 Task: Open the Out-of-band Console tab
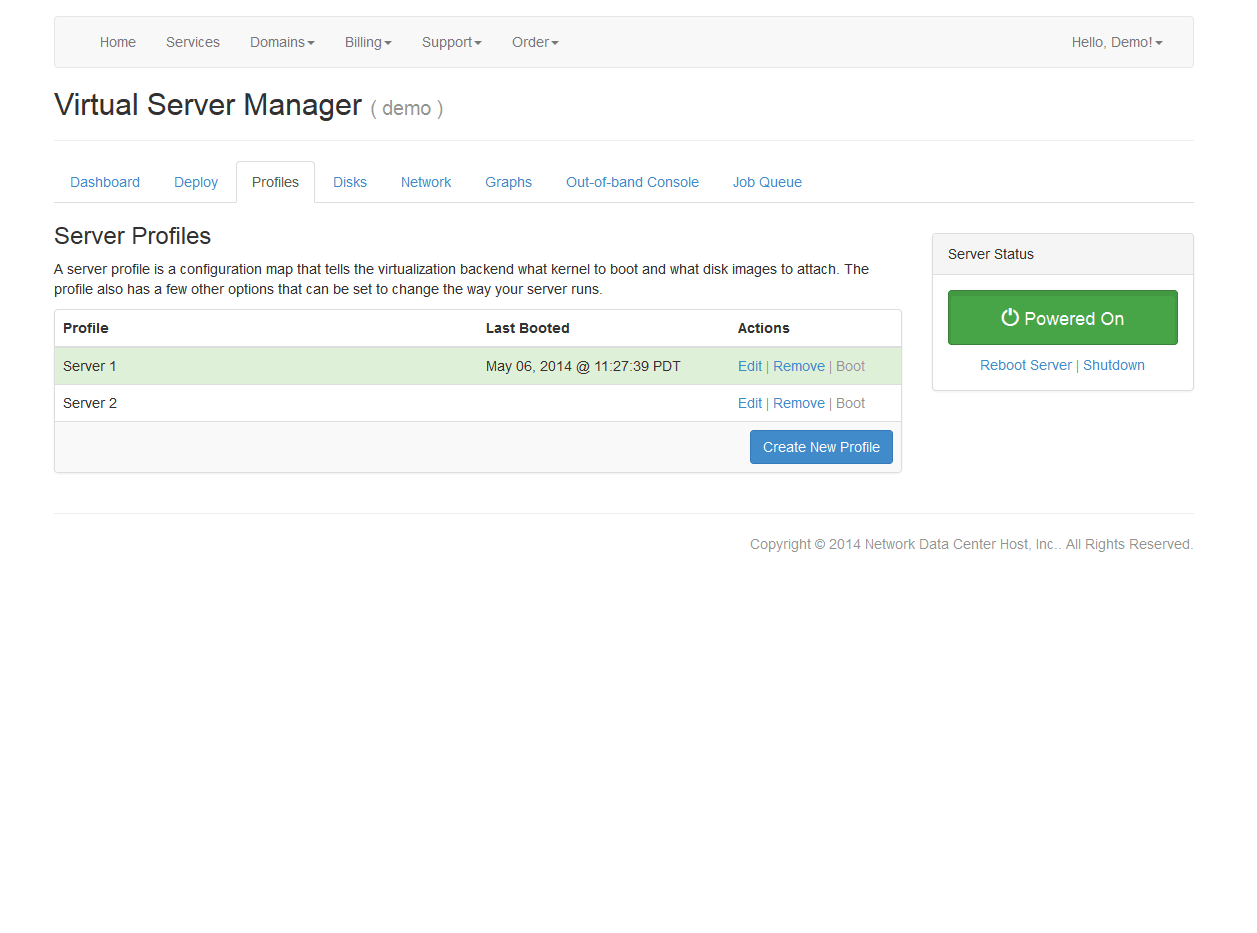click(x=632, y=182)
